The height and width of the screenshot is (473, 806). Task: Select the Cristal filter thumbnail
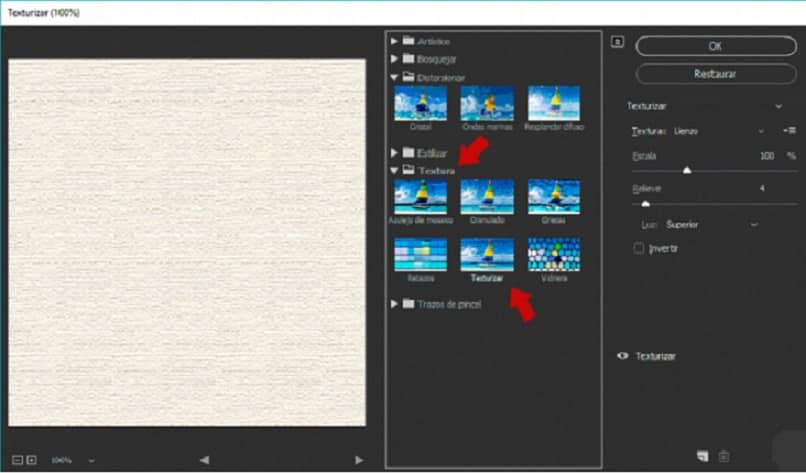[x=420, y=103]
